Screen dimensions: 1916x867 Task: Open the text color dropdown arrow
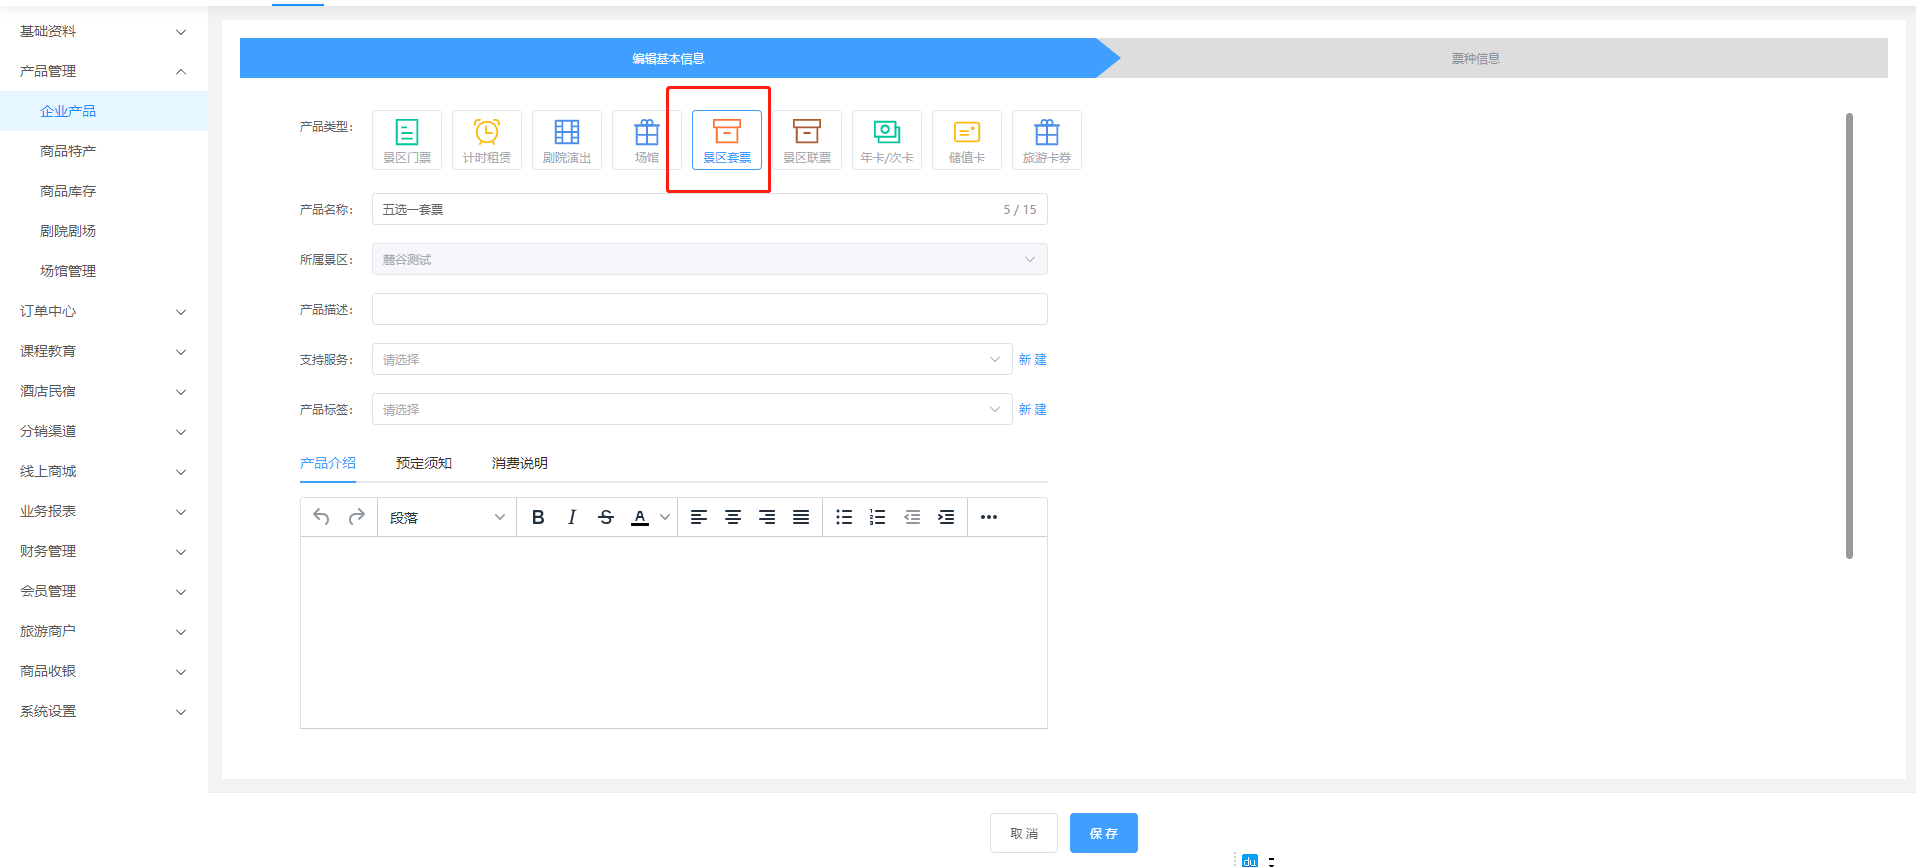(664, 517)
